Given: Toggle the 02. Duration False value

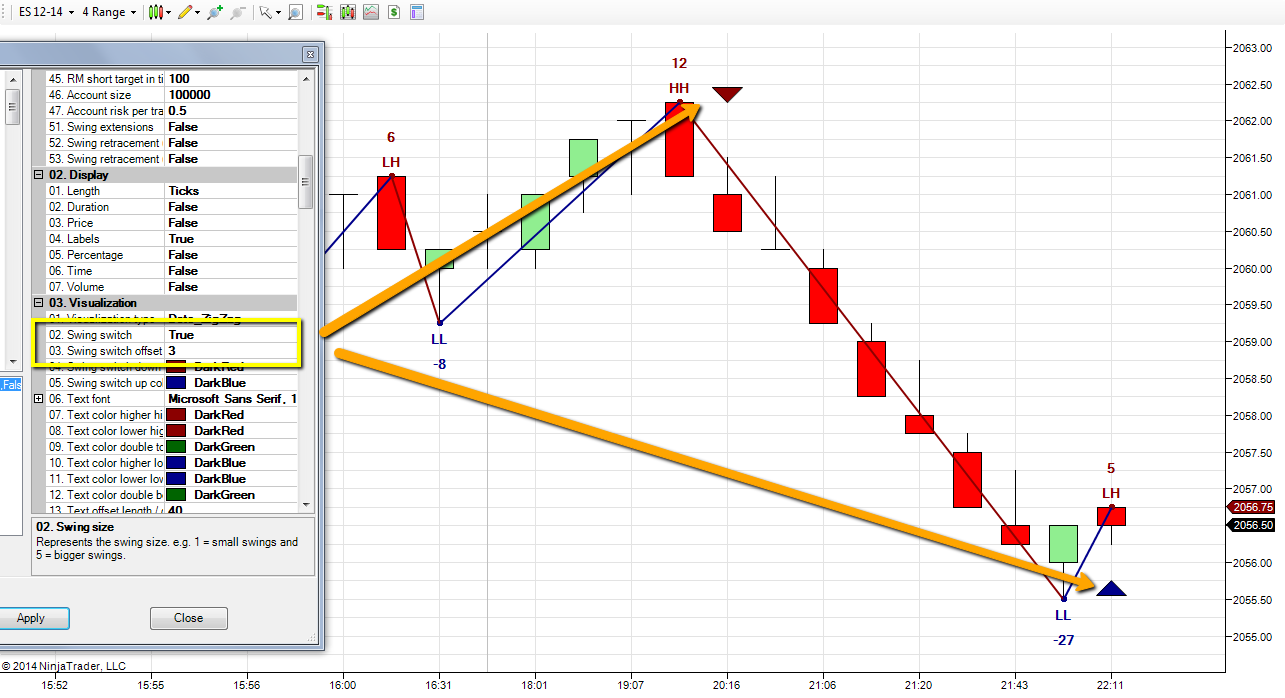Looking at the screenshot, I should click(x=231, y=207).
